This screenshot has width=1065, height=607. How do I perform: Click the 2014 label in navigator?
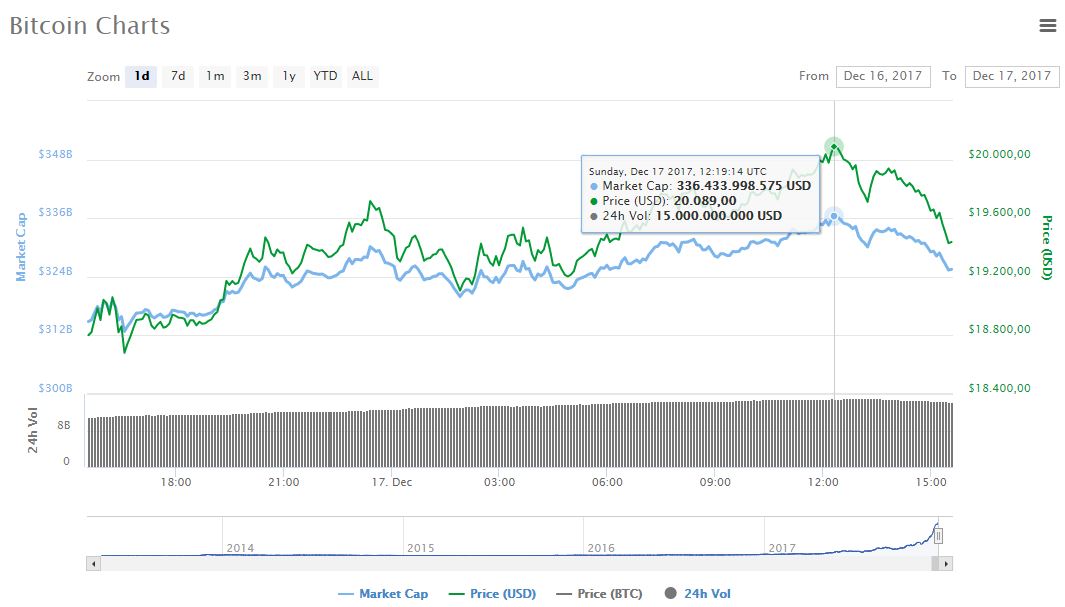(x=240, y=548)
